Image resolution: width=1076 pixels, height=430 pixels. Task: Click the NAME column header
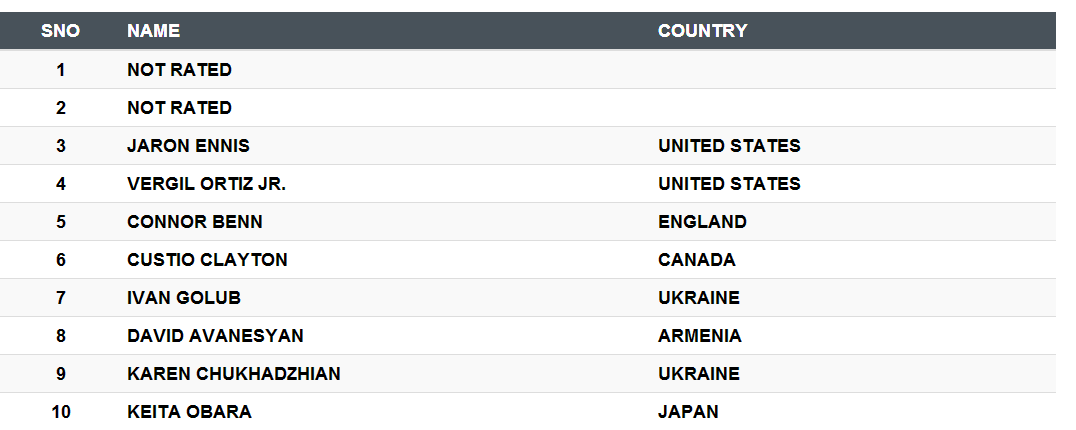[x=154, y=31]
